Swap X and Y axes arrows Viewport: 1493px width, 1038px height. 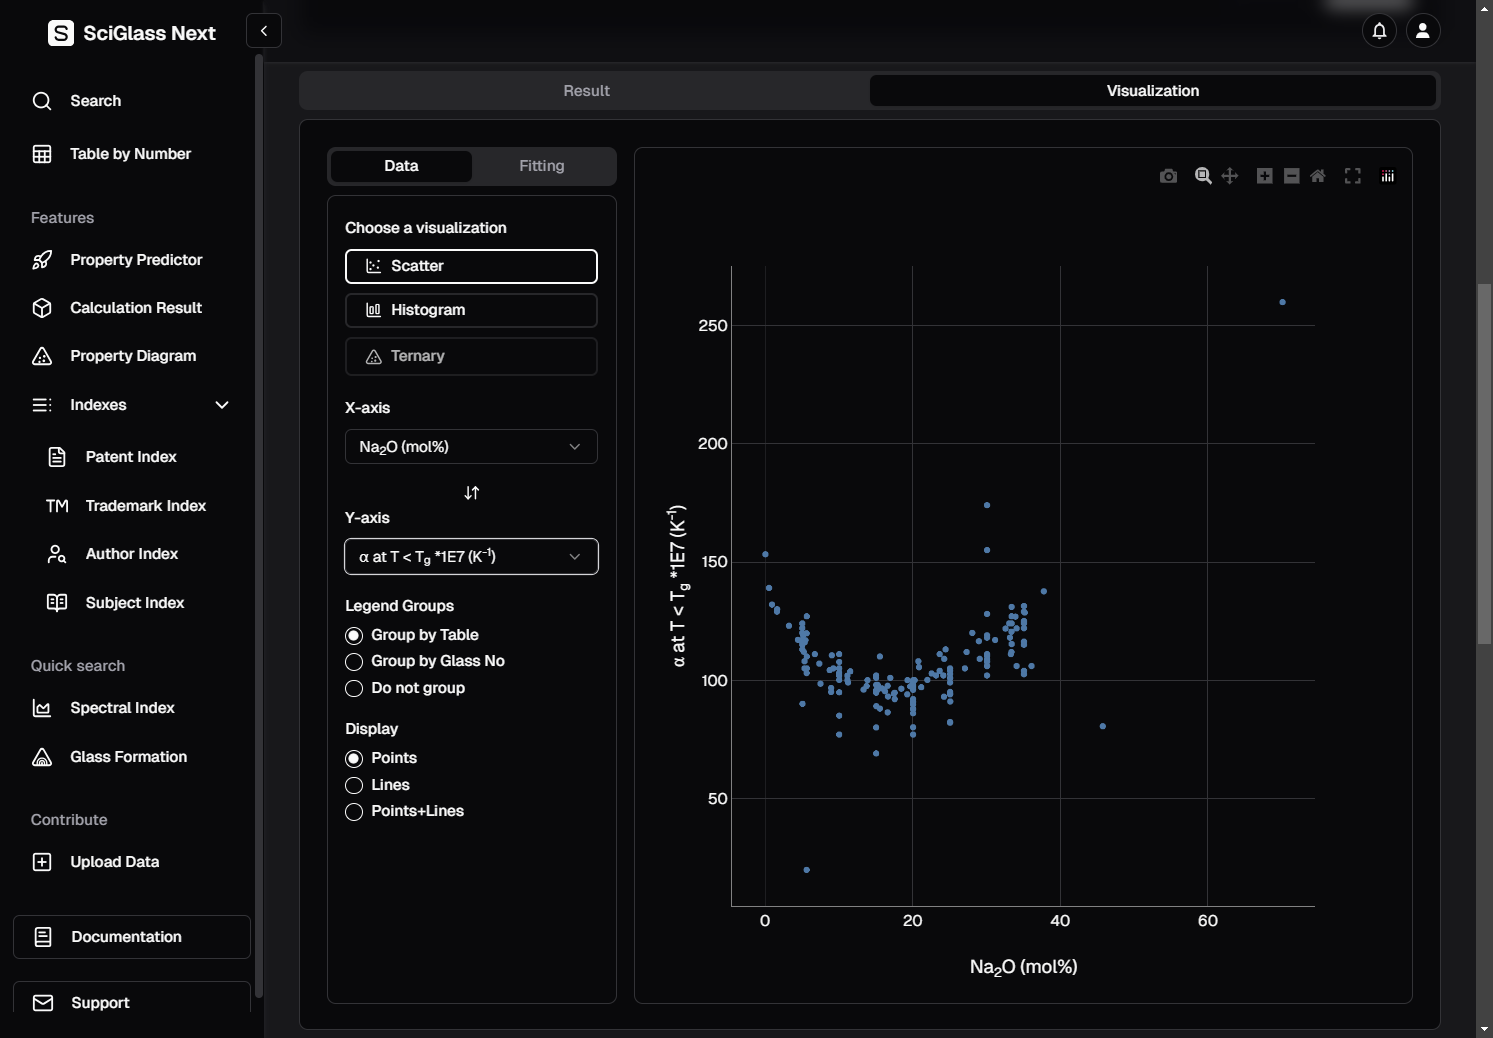click(x=472, y=493)
